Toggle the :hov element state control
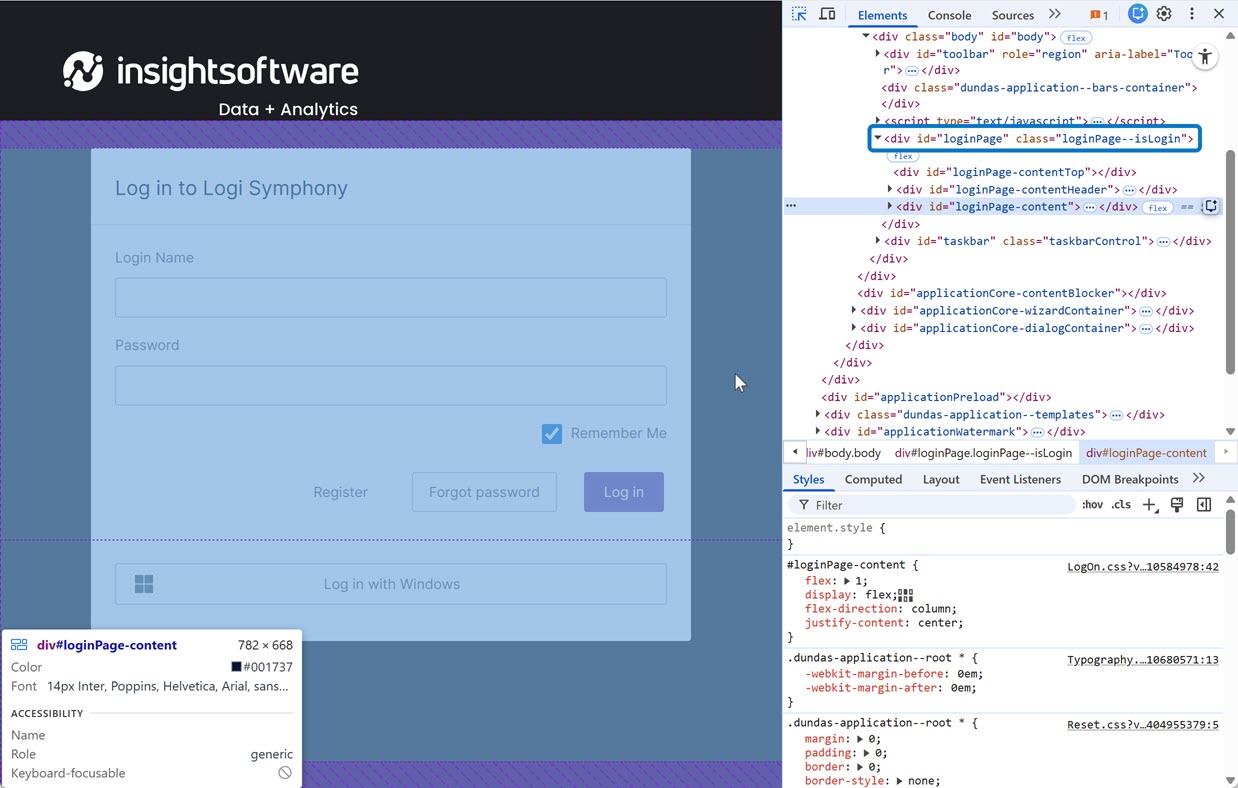This screenshot has height=788, width=1238. tap(1092, 505)
